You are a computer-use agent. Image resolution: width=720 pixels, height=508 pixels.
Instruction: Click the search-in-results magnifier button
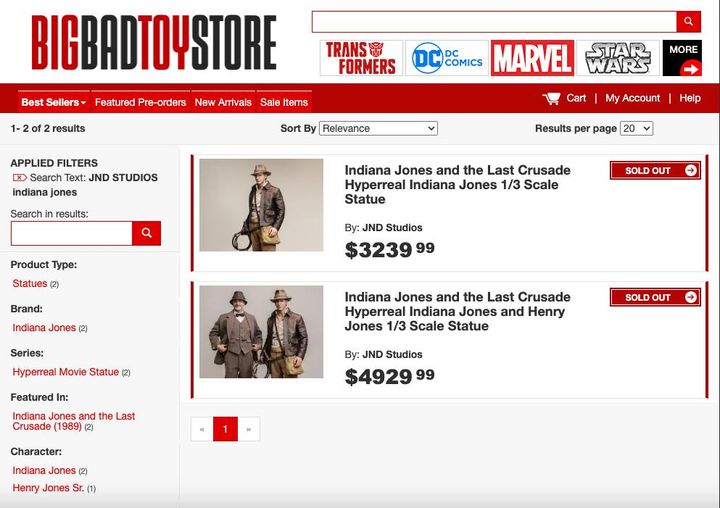[146, 233]
